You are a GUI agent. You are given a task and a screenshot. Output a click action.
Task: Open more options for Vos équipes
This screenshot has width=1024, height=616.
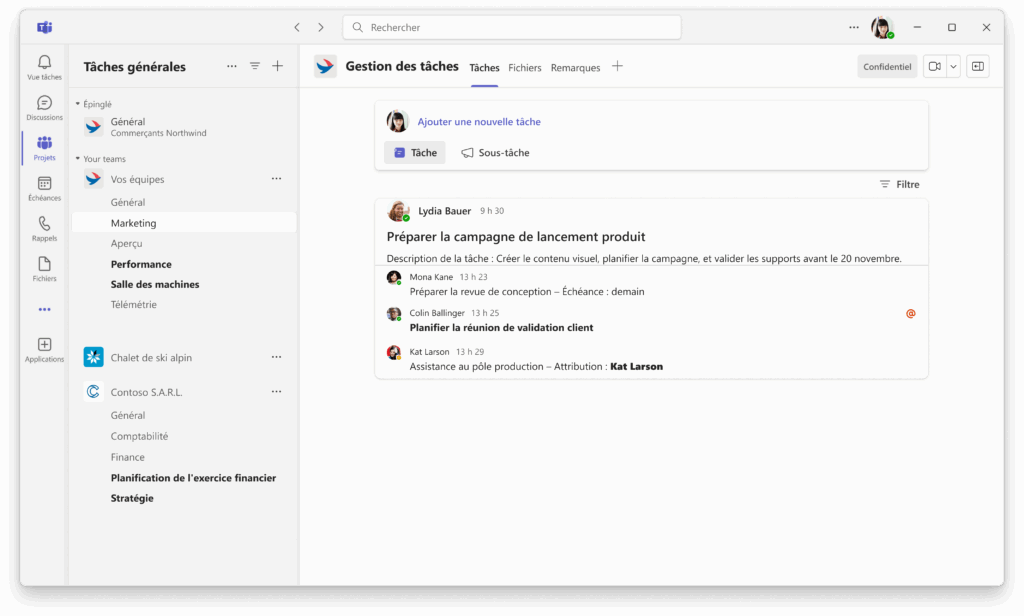click(276, 178)
